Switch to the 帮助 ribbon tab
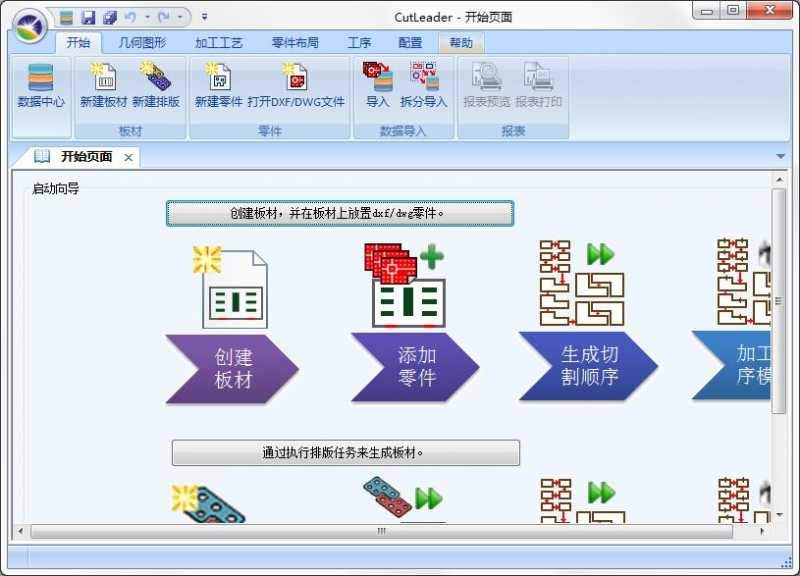 [461, 43]
